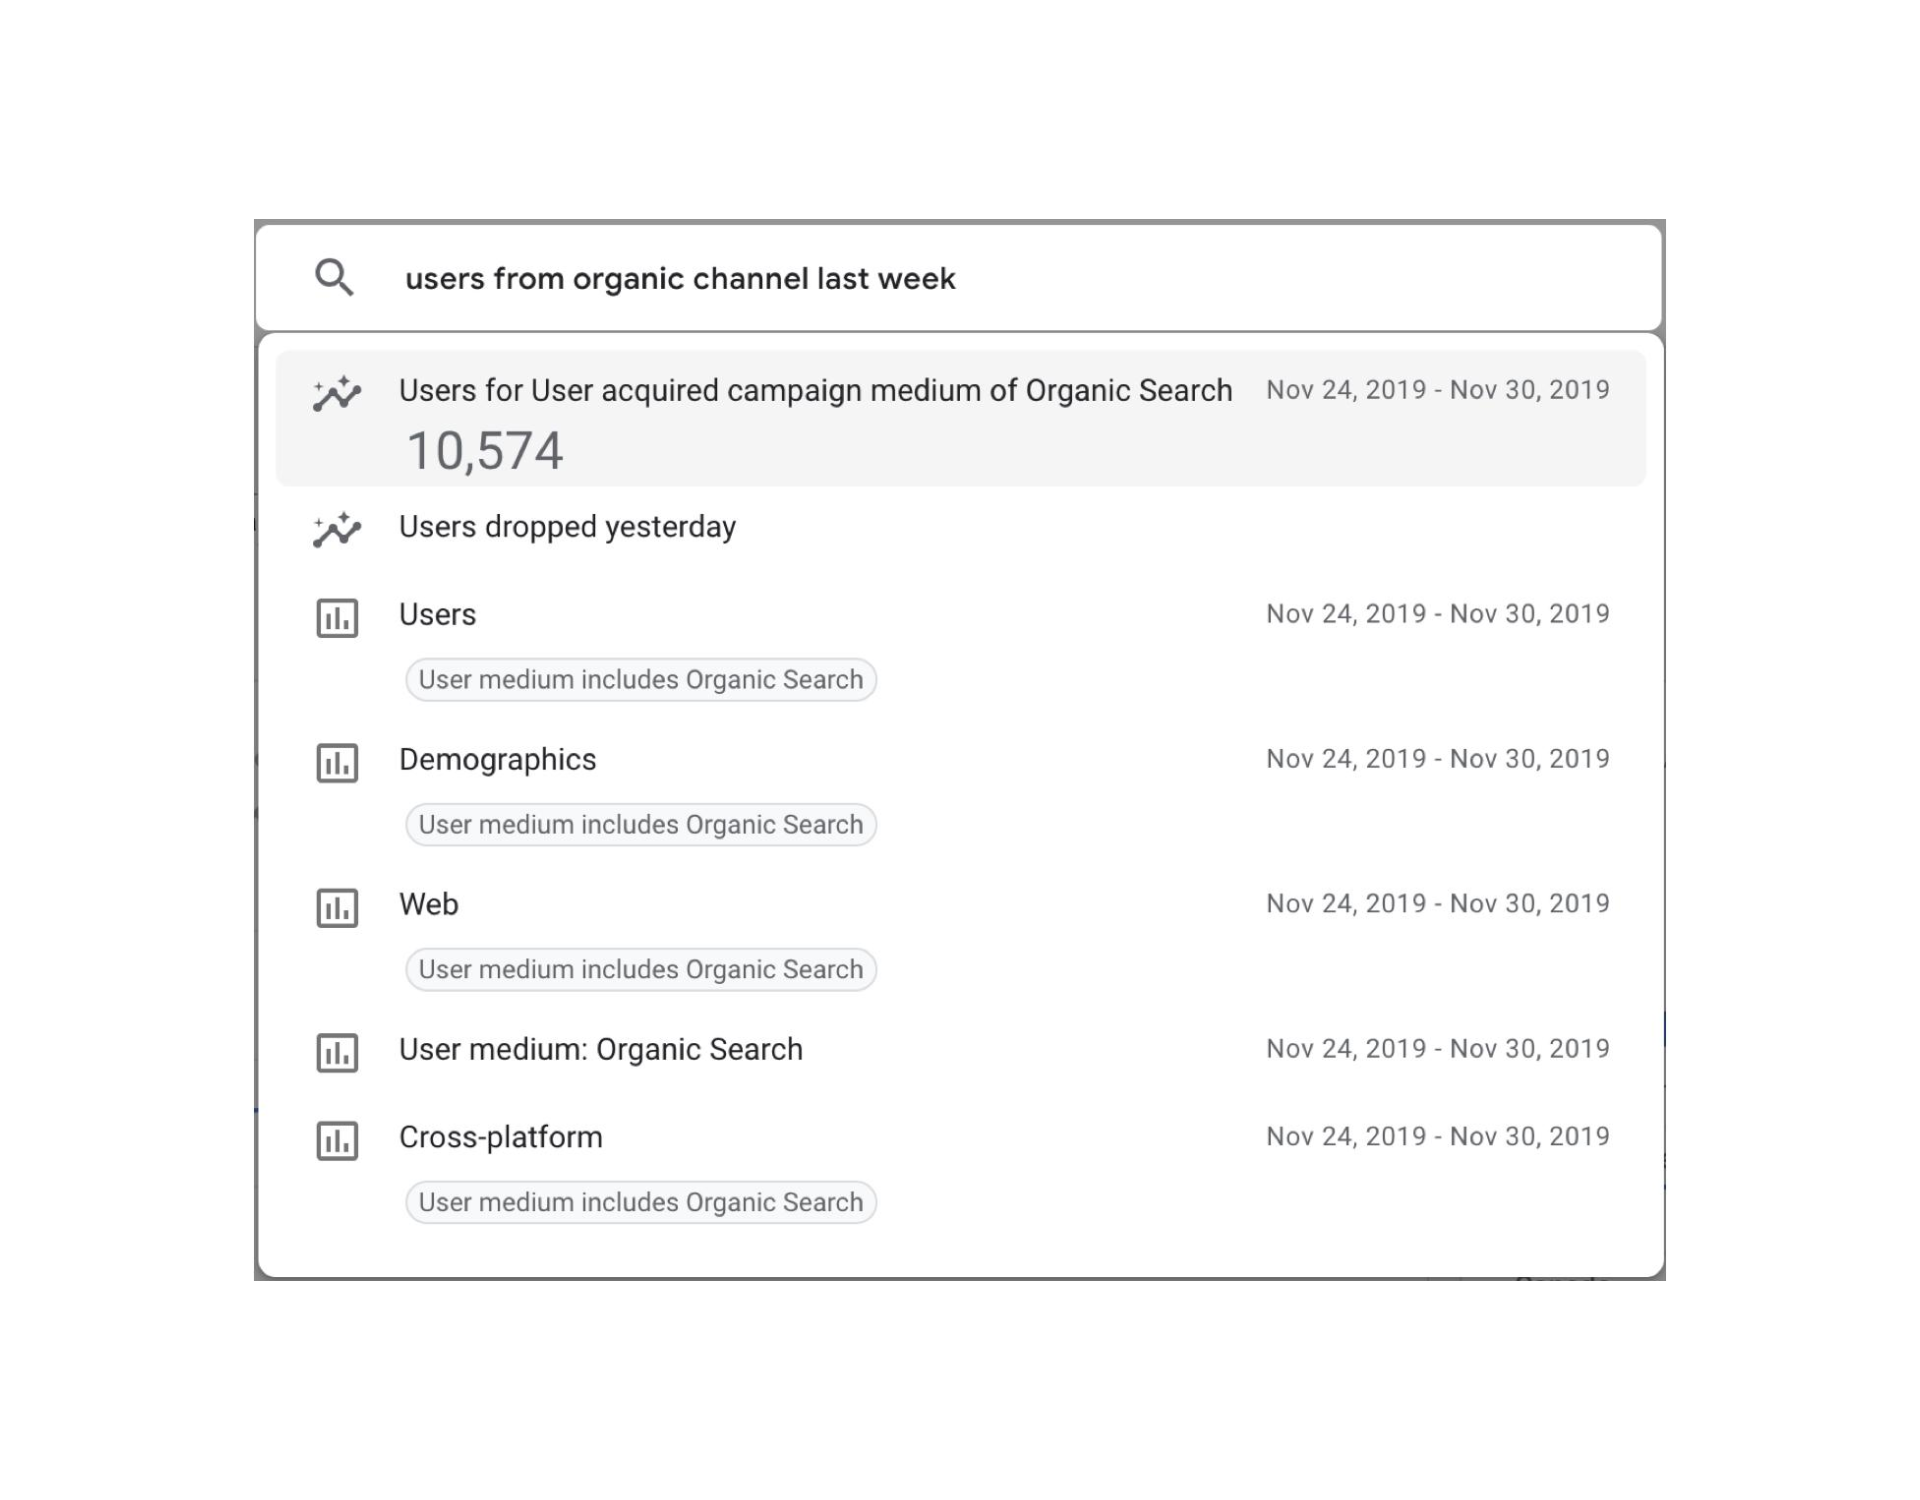Open the Demographics report result
The image size is (1920, 1500).
(497, 760)
